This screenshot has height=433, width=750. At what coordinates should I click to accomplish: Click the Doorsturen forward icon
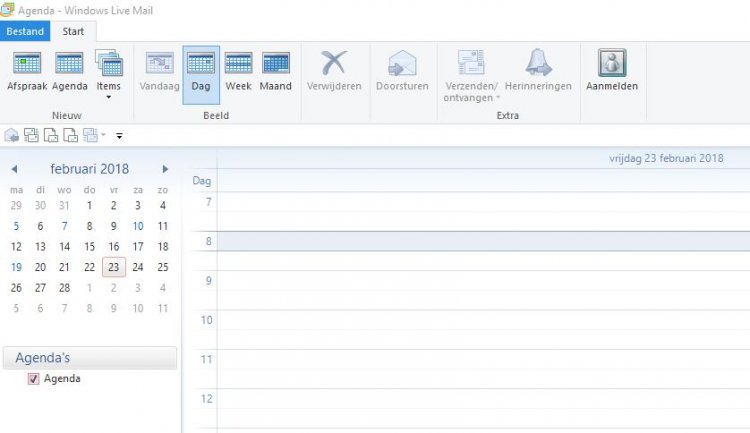pos(402,70)
